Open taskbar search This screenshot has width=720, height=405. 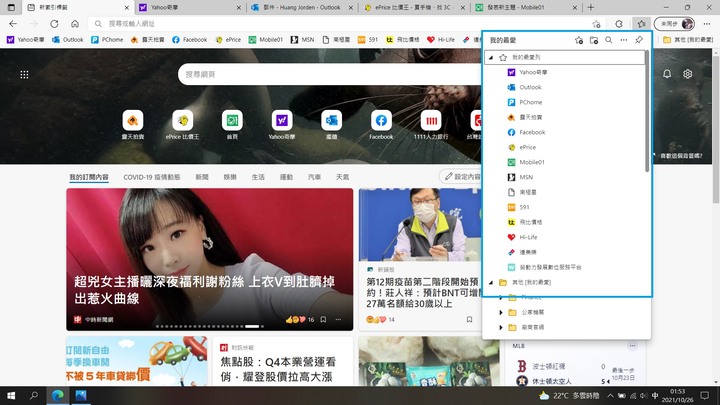click(34, 395)
